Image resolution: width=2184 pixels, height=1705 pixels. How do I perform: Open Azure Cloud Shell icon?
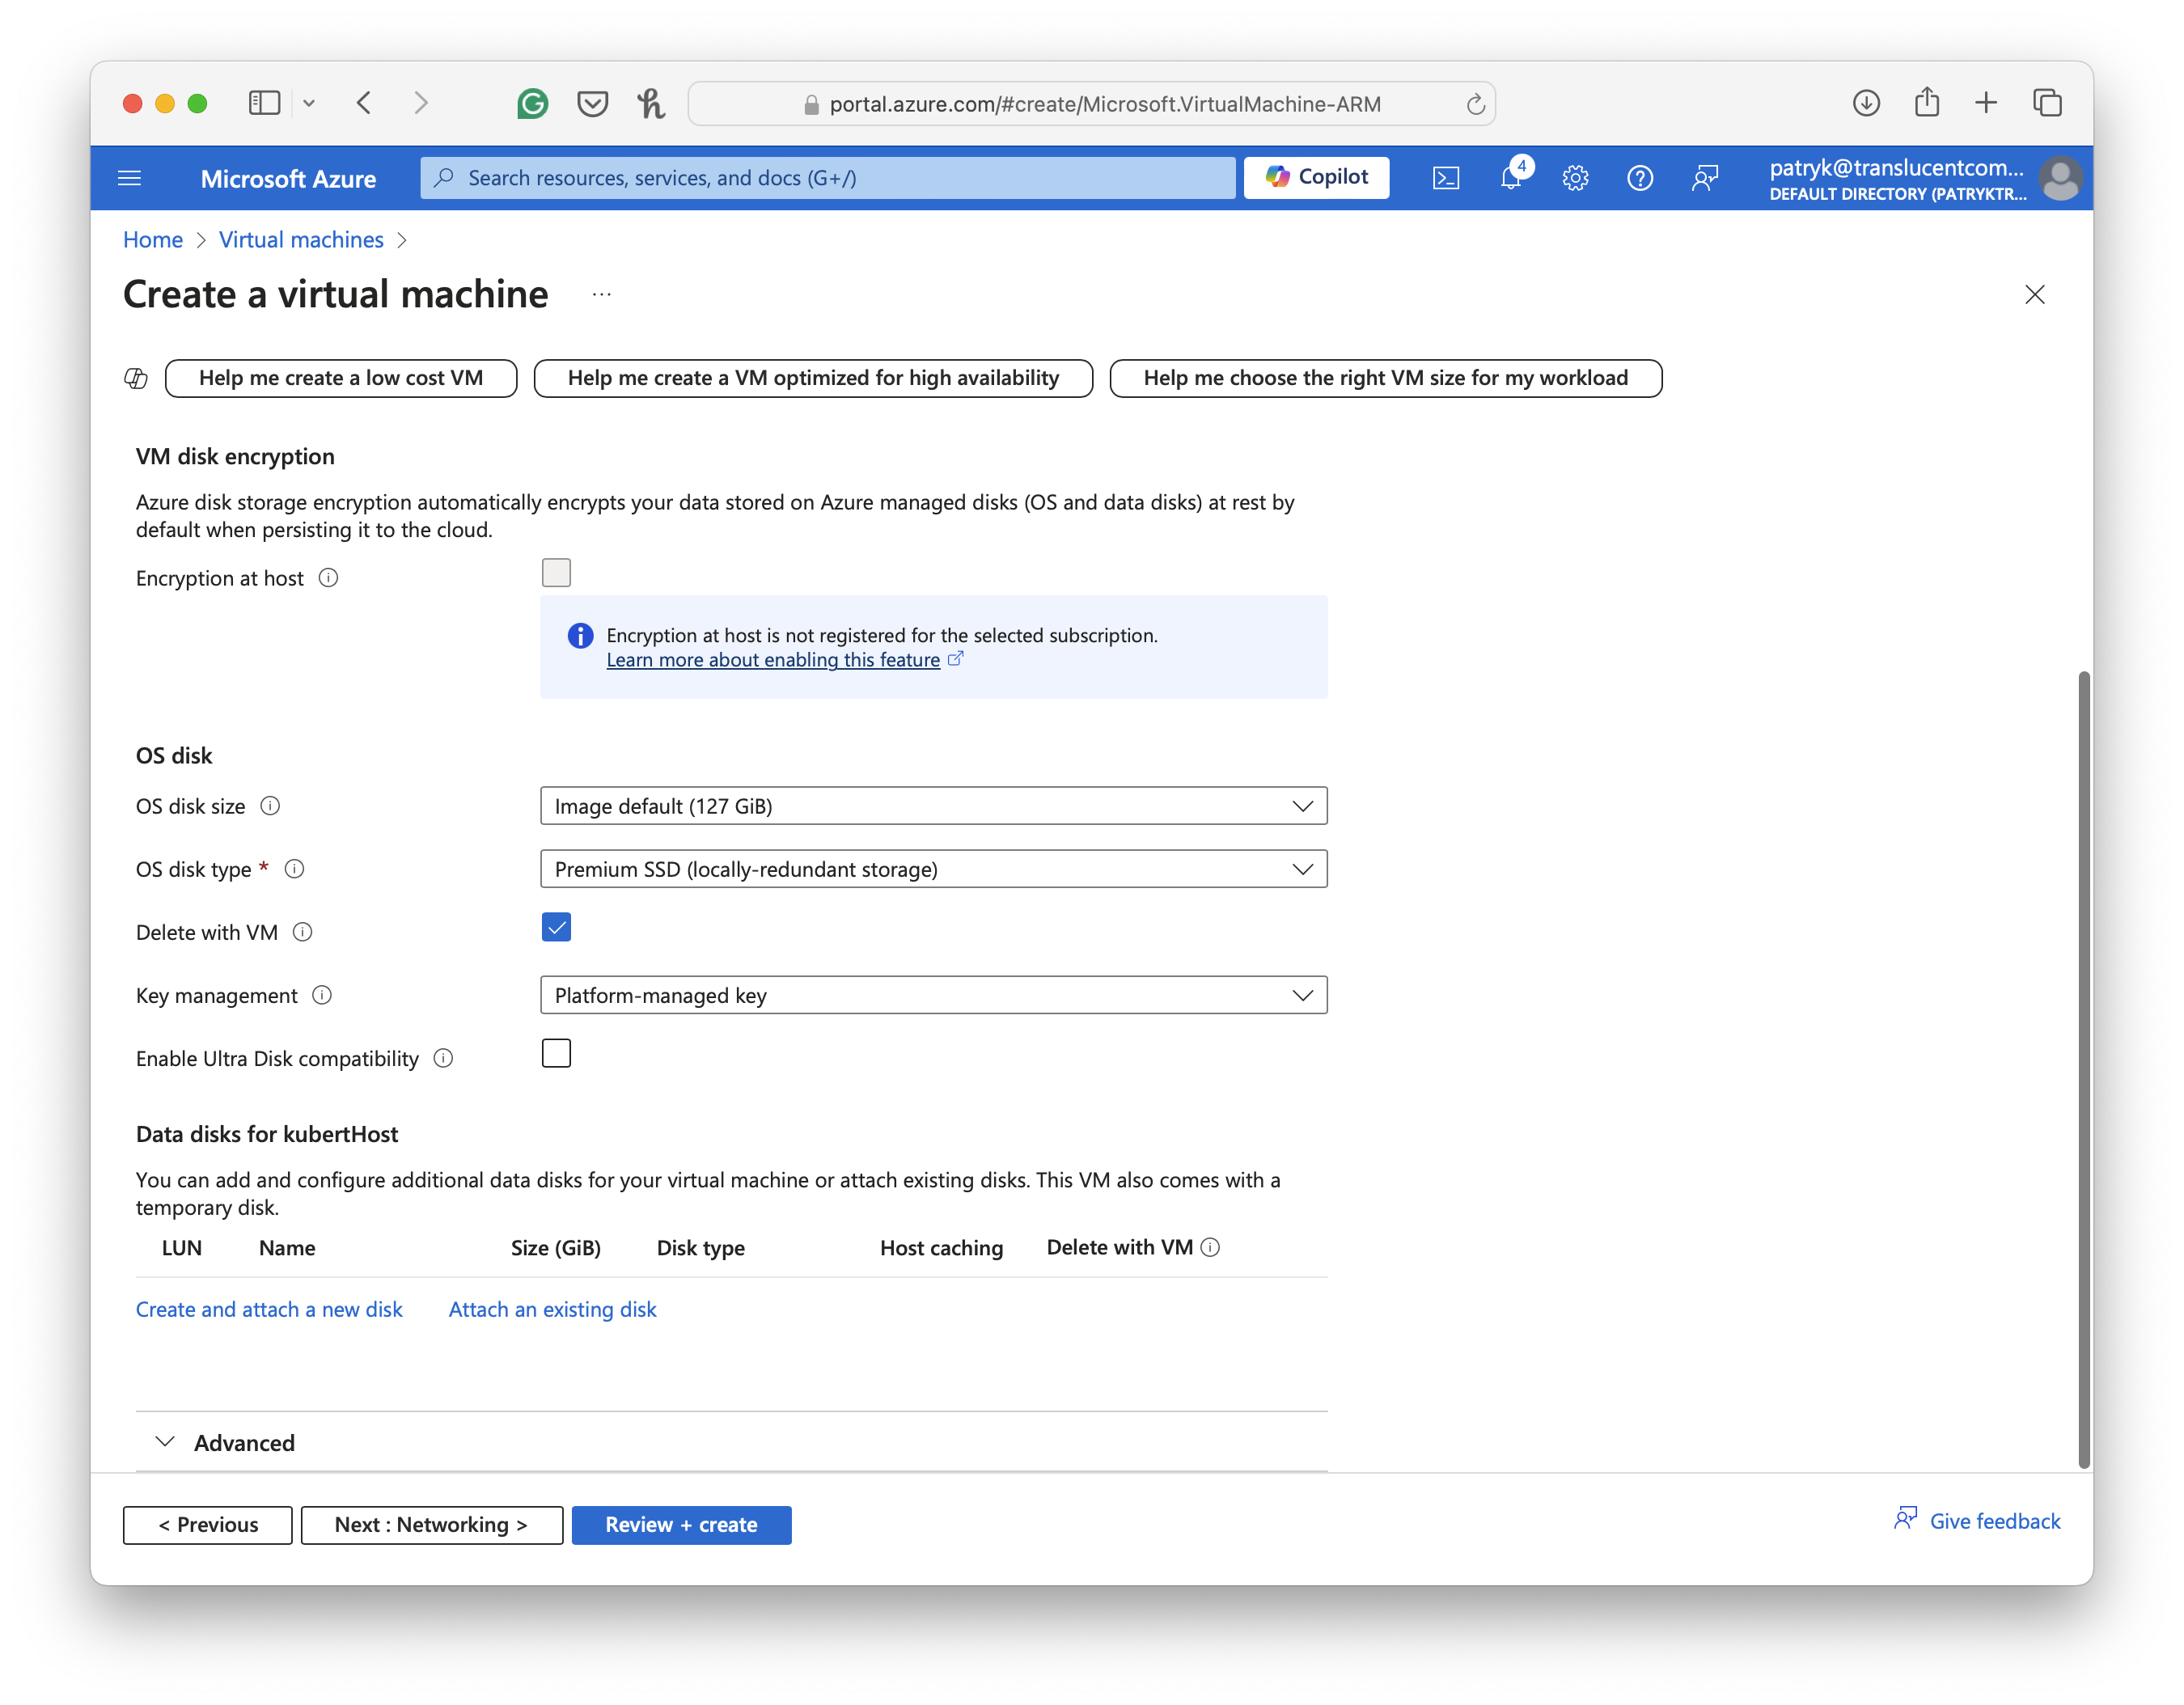[1445, 178]
